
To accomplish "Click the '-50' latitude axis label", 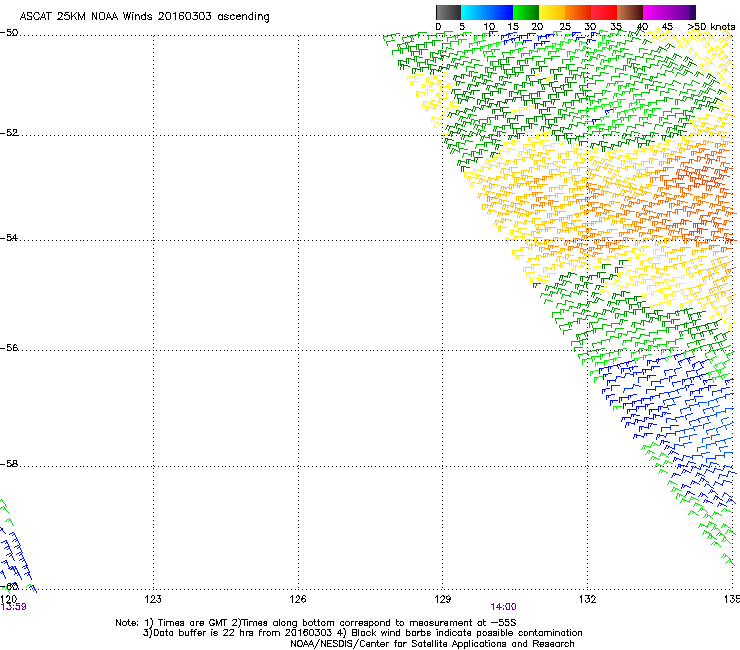I will (x=9, y=33).
